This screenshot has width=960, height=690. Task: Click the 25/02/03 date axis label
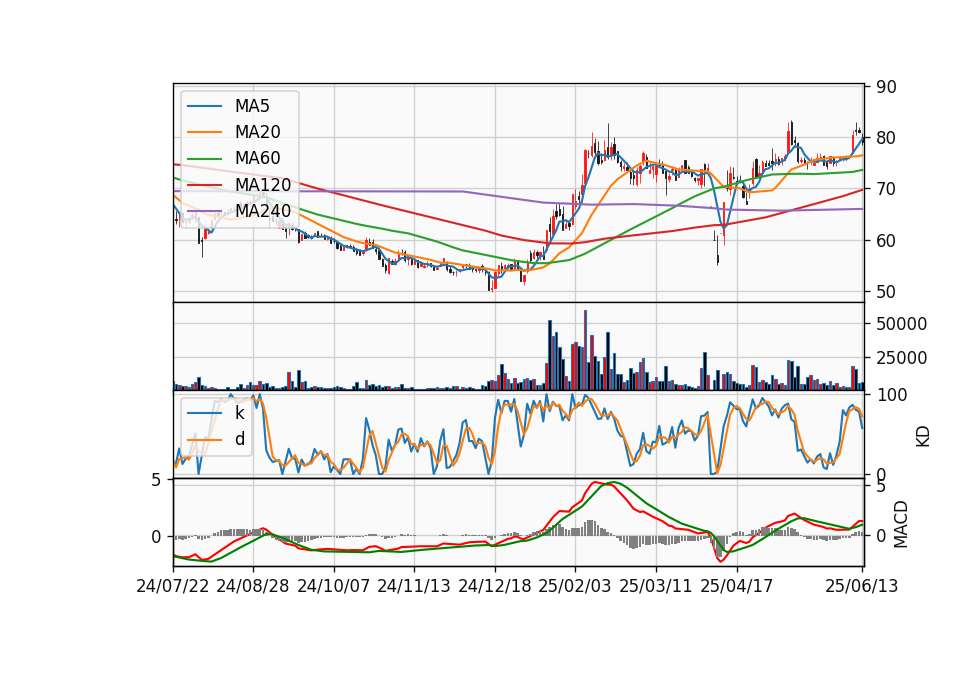575,586
